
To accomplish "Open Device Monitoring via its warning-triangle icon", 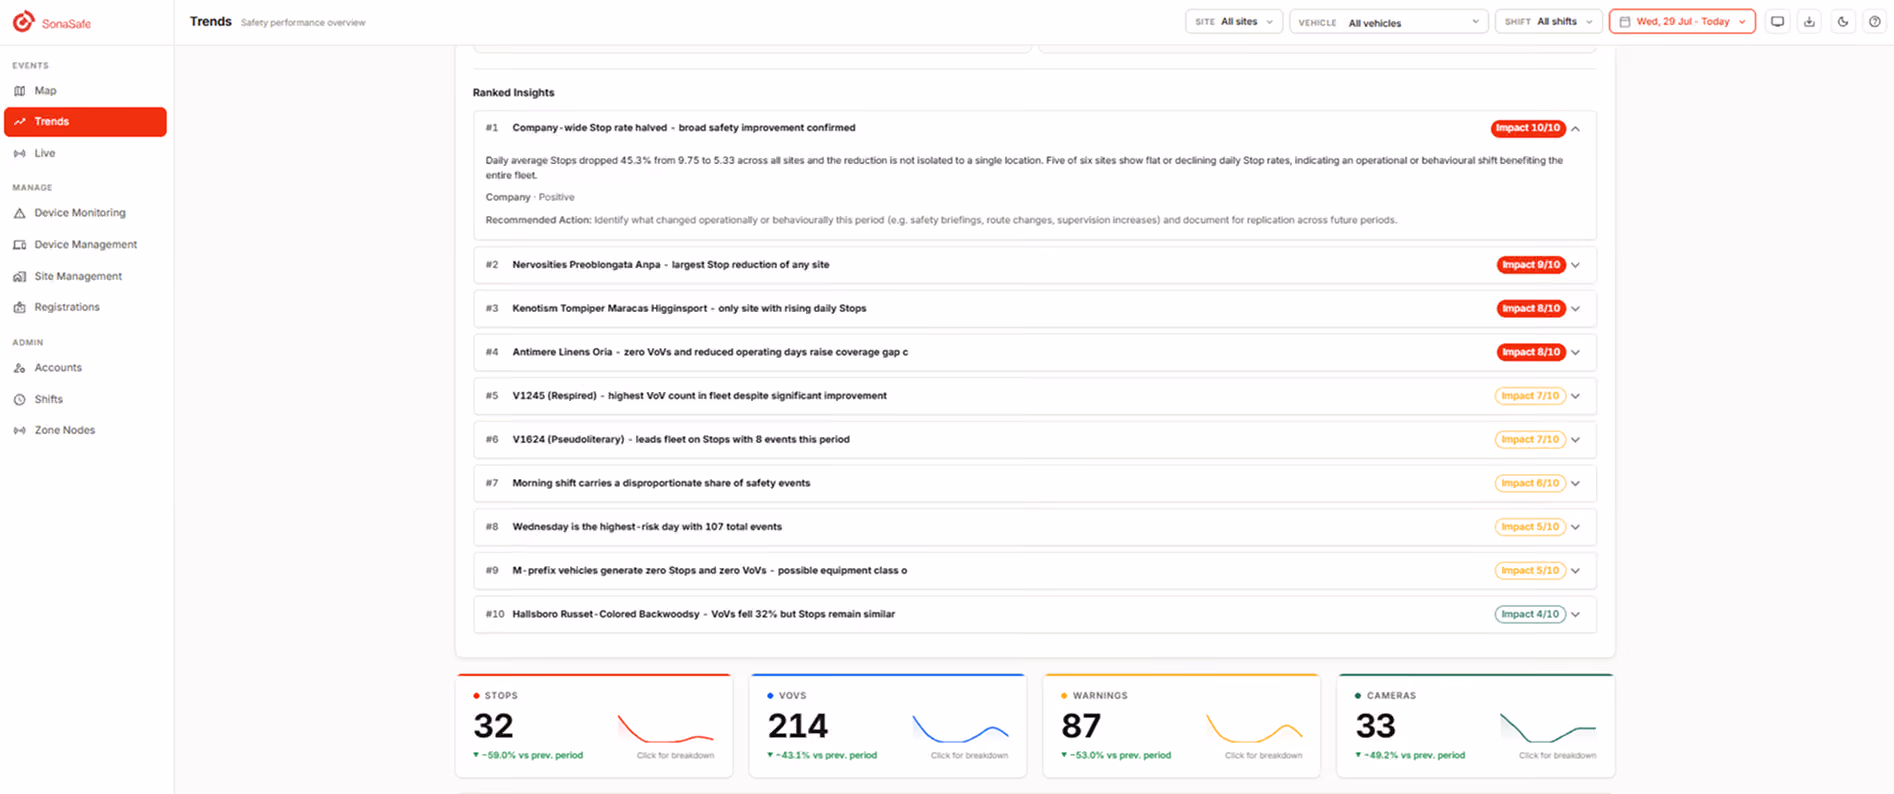I will pos(20,213).
